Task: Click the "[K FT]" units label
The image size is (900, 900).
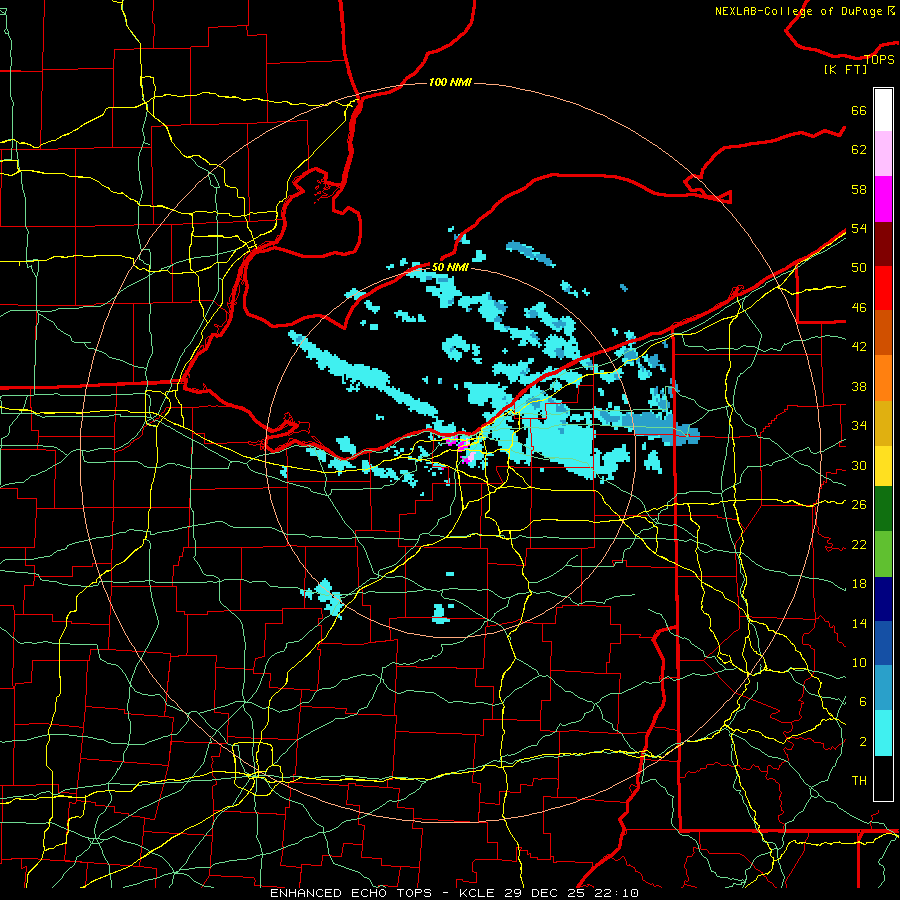Action: pos(845,70)
